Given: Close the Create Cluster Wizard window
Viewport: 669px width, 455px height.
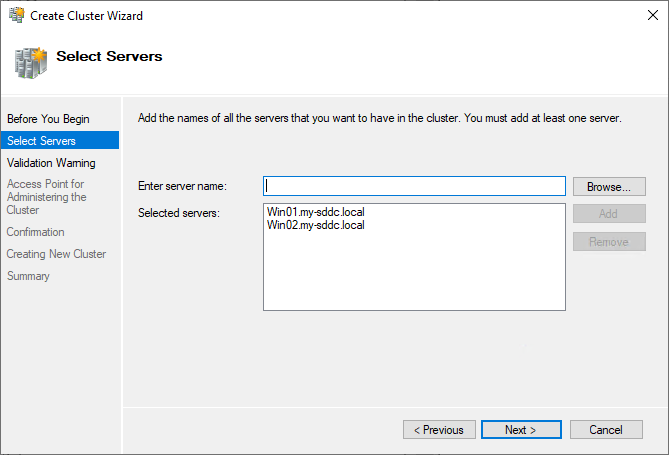Looking at the screenshot, I should (646, 16).
